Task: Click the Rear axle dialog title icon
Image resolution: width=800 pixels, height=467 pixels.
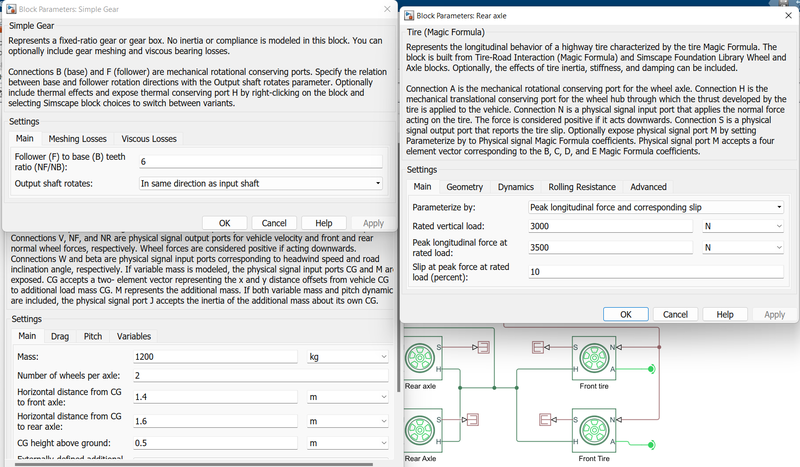Action: 409,15
